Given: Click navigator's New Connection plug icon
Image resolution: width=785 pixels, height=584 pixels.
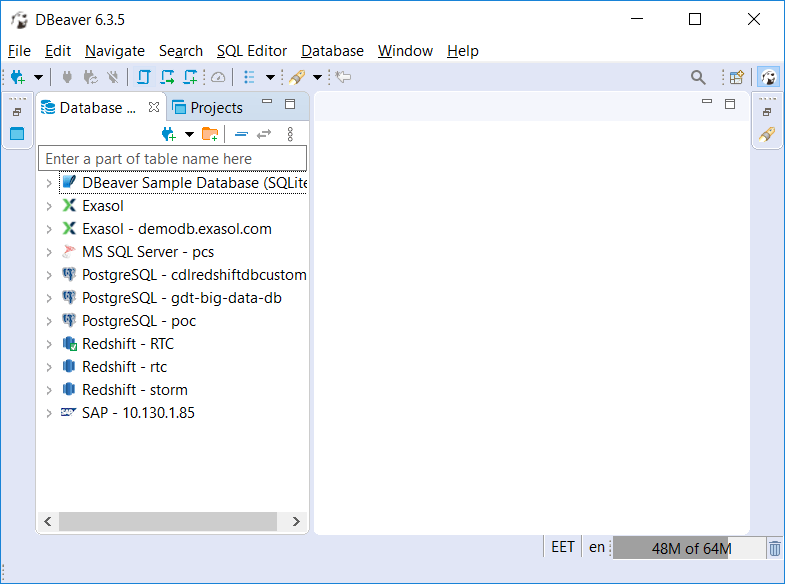Looking at the screenshot, I should [x=169, y=134].
